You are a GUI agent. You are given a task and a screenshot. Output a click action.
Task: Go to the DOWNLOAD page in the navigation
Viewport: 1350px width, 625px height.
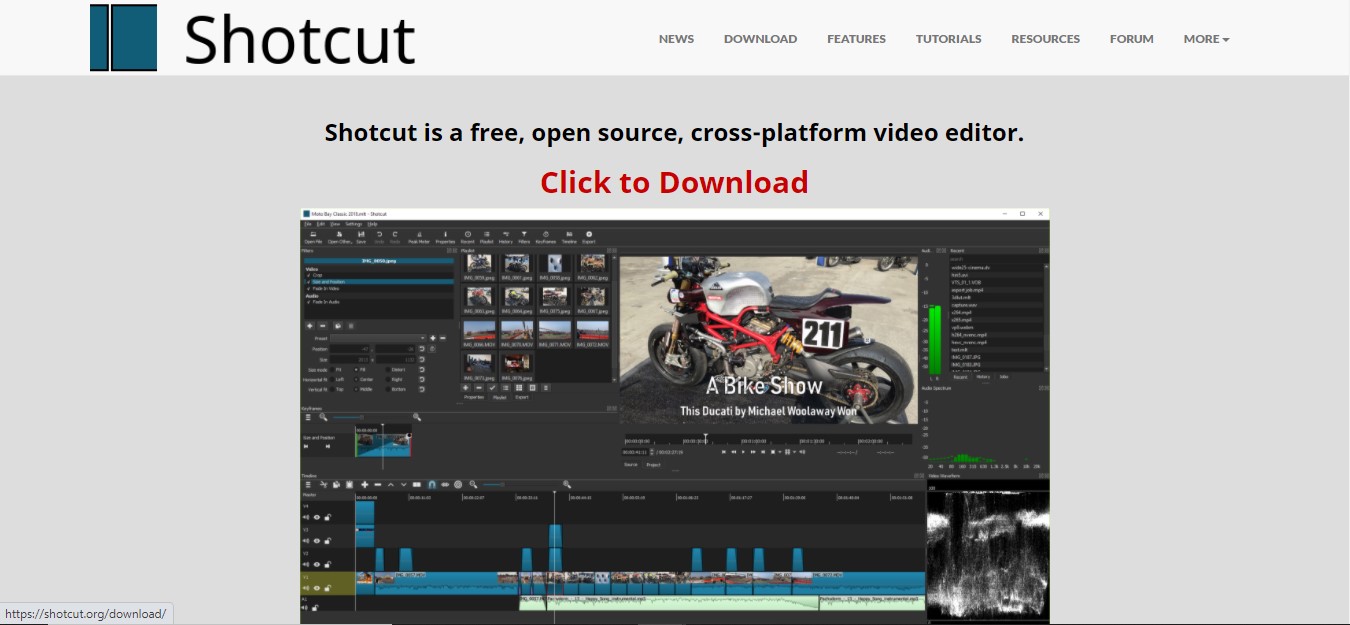coord(760,39)
